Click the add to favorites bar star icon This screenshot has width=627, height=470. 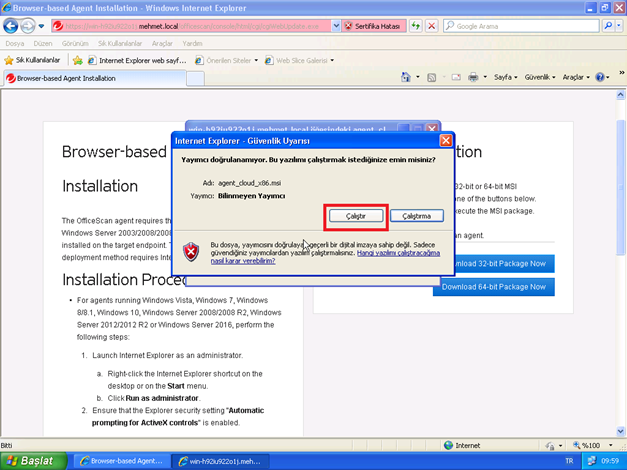(78, 60)
